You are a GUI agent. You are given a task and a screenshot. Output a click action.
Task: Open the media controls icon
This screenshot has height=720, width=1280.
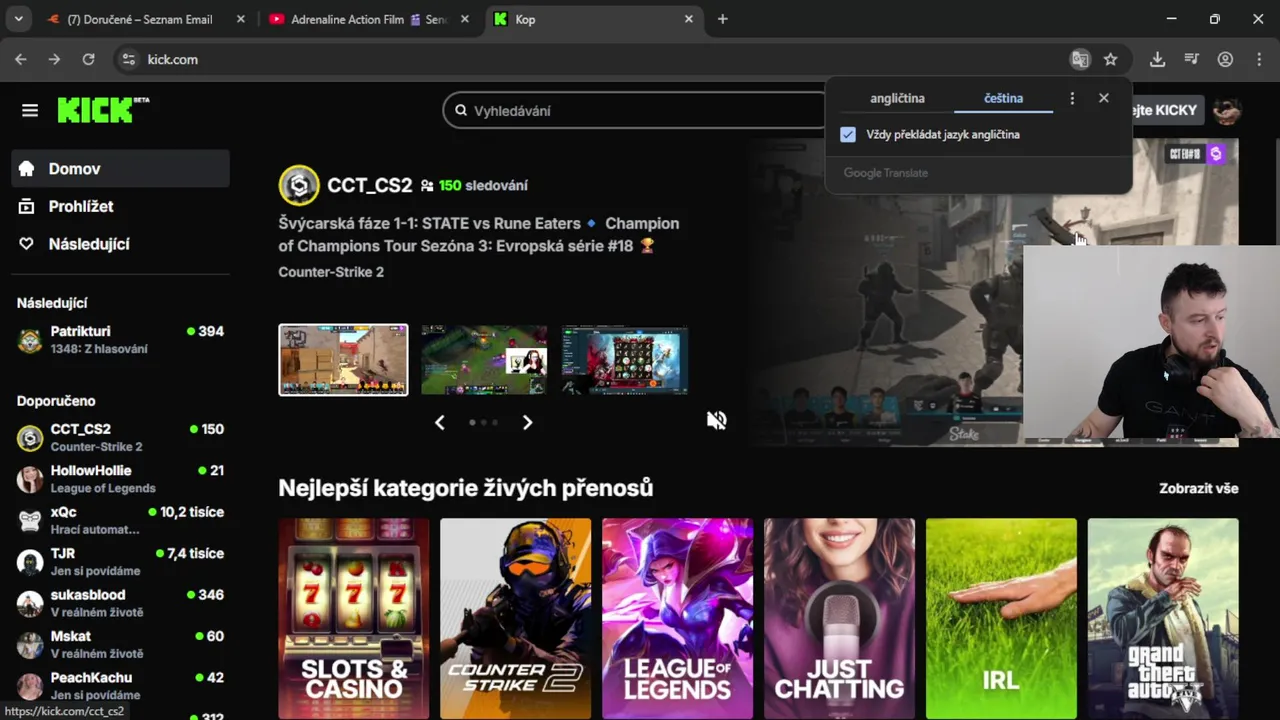(1191, 59)
